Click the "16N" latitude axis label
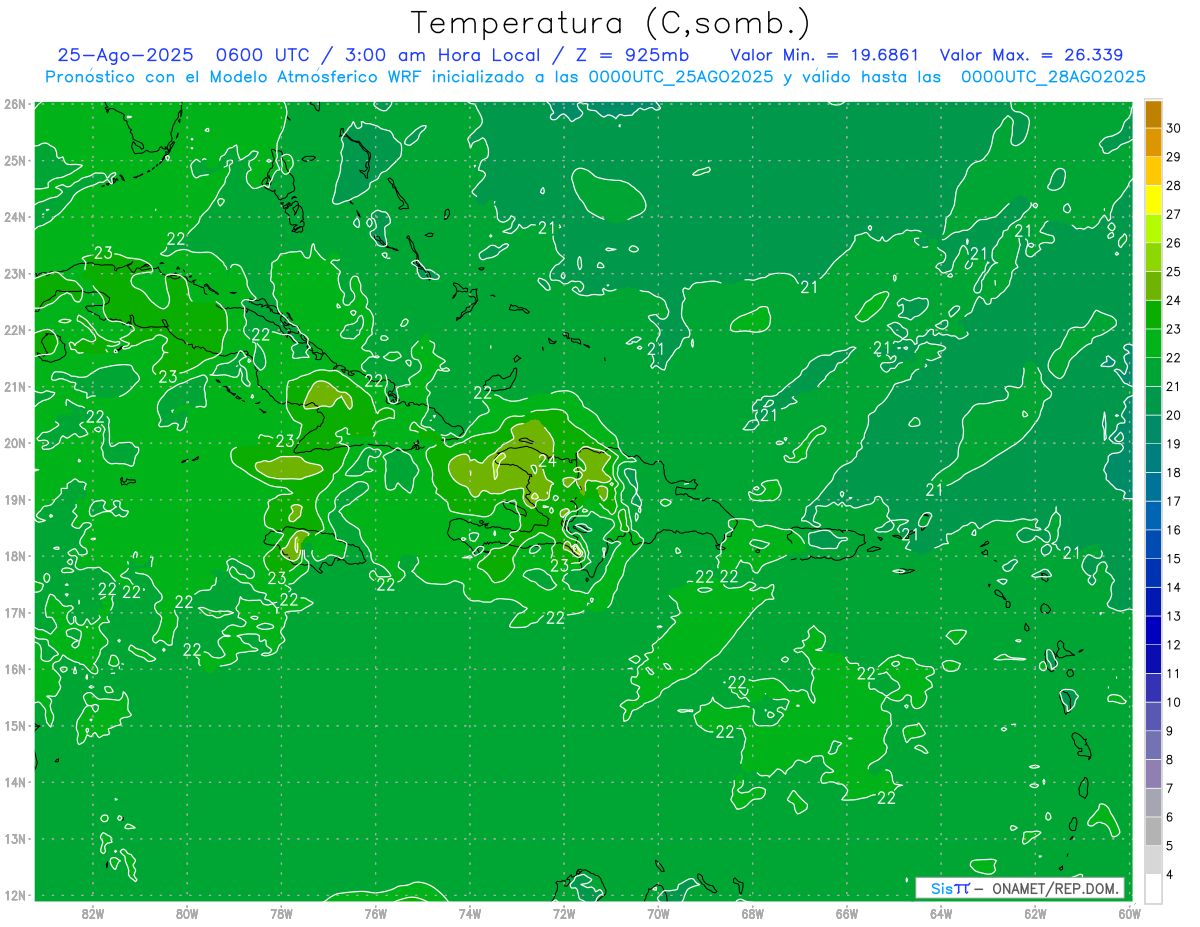This screenshot has width=1200, height=927. [15, 669]
